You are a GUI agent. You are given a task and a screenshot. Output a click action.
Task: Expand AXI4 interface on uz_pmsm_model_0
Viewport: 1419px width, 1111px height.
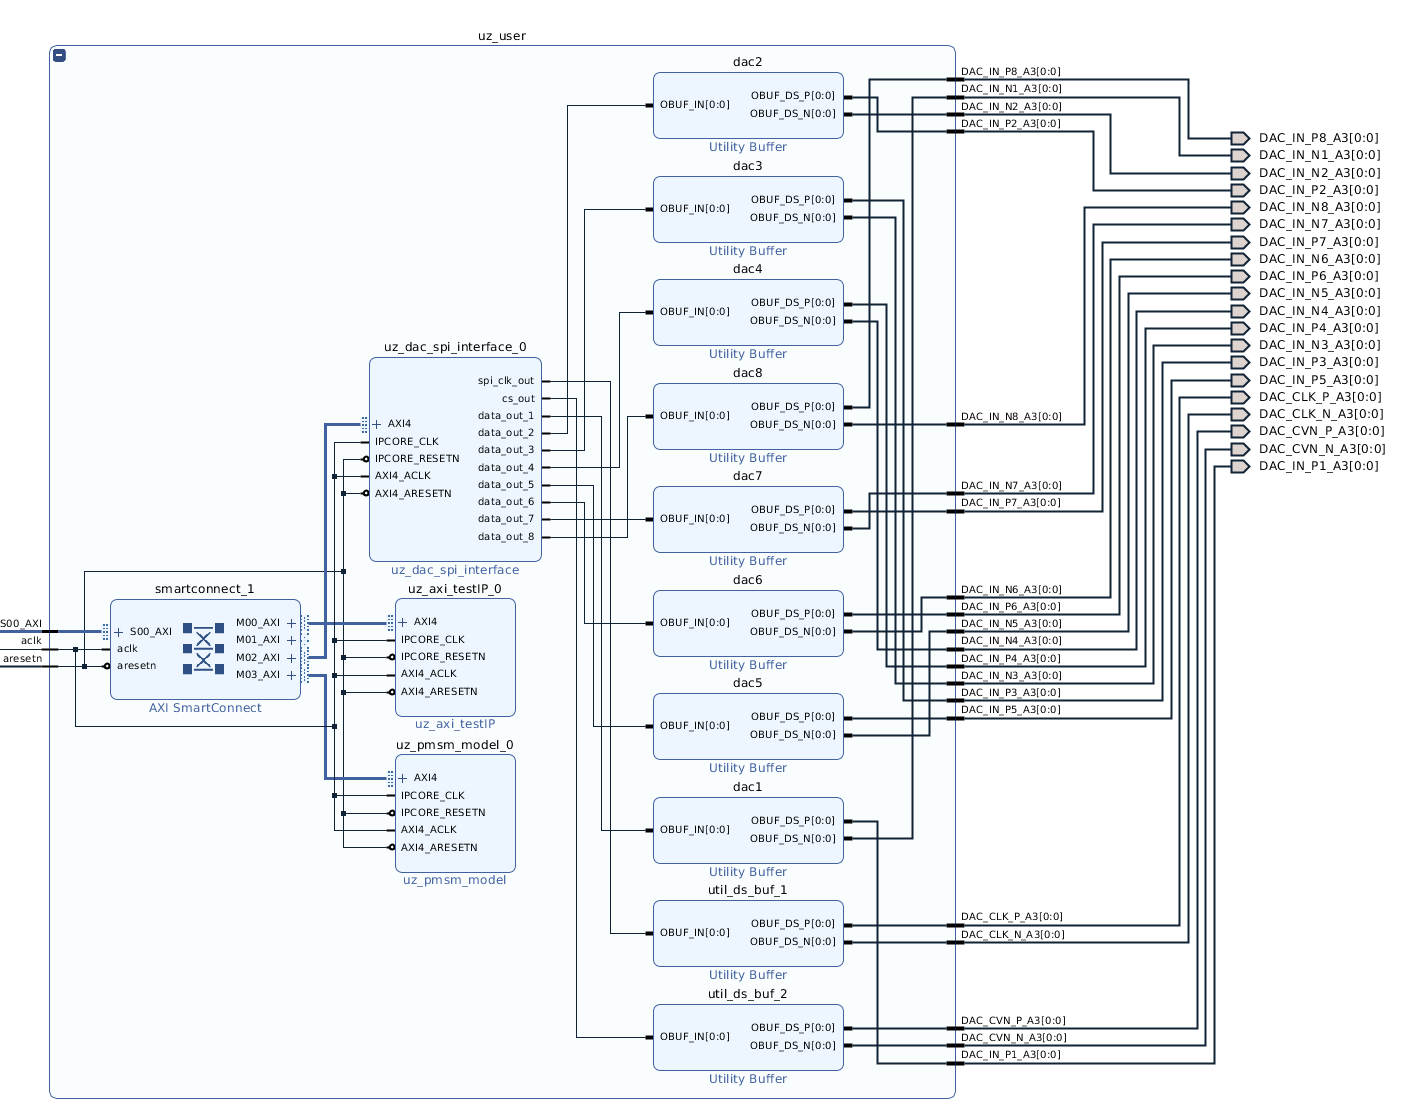click(403, 778)
